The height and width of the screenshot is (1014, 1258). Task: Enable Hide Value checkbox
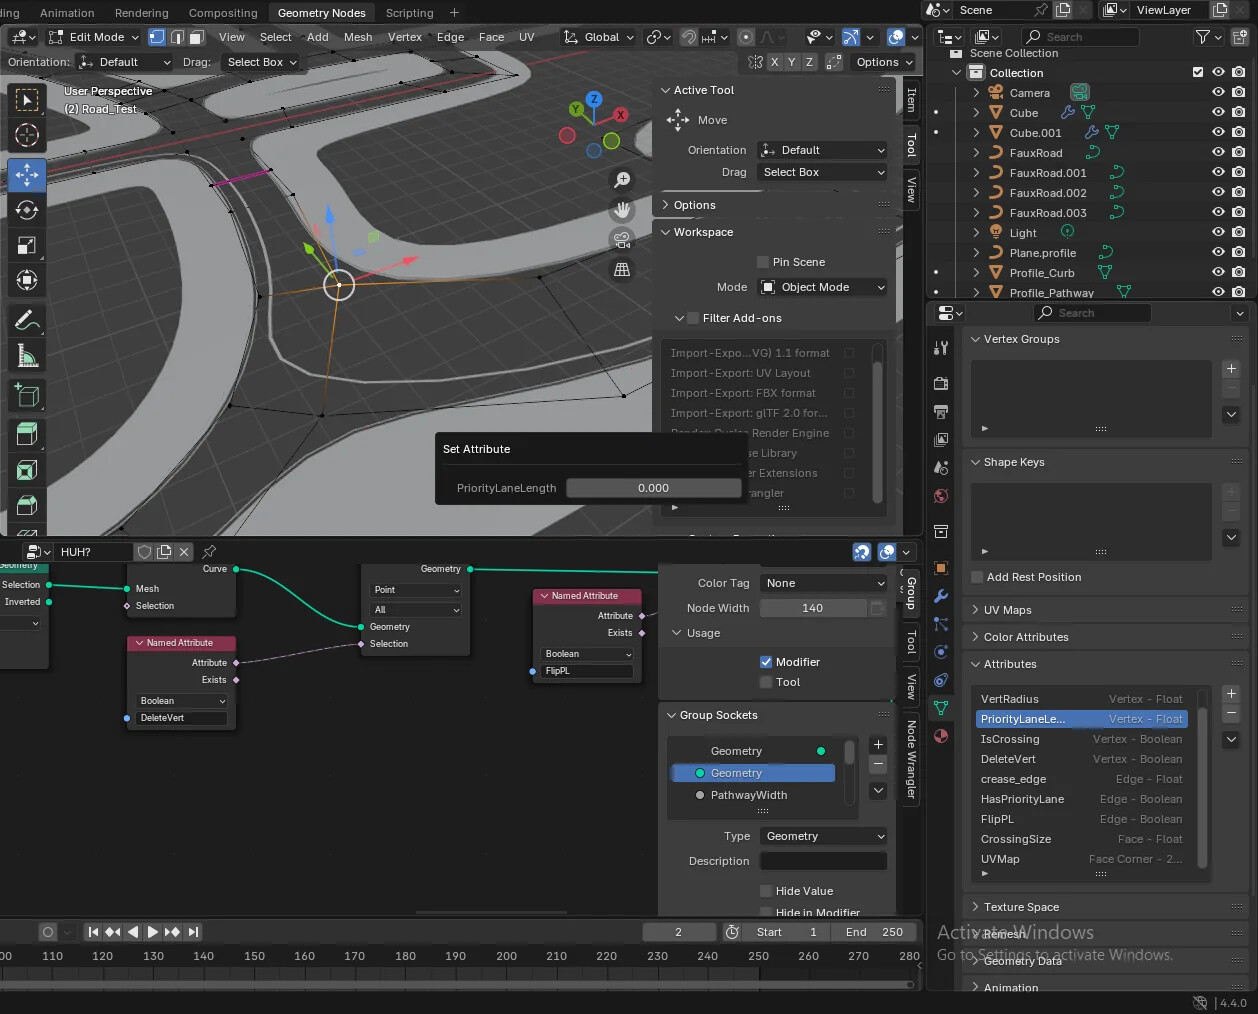(766, 891)
